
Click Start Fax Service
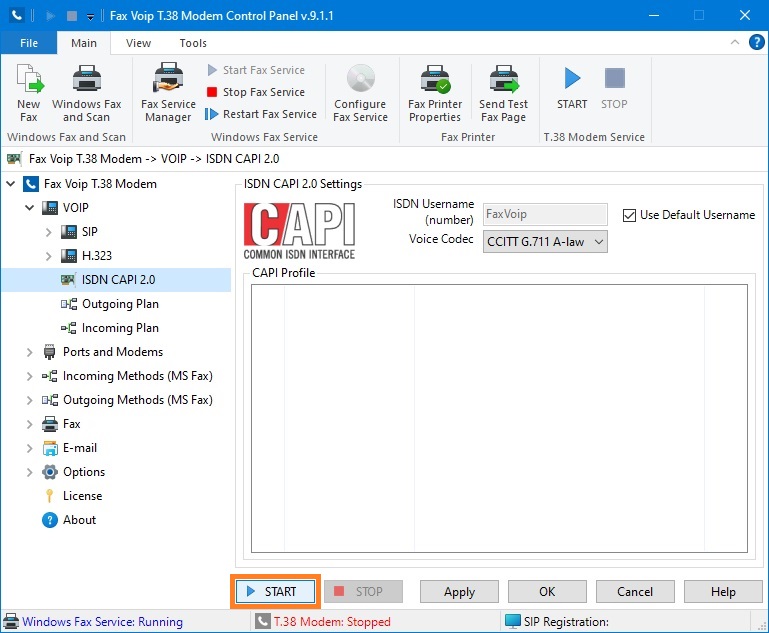click(x=256, y=70)
